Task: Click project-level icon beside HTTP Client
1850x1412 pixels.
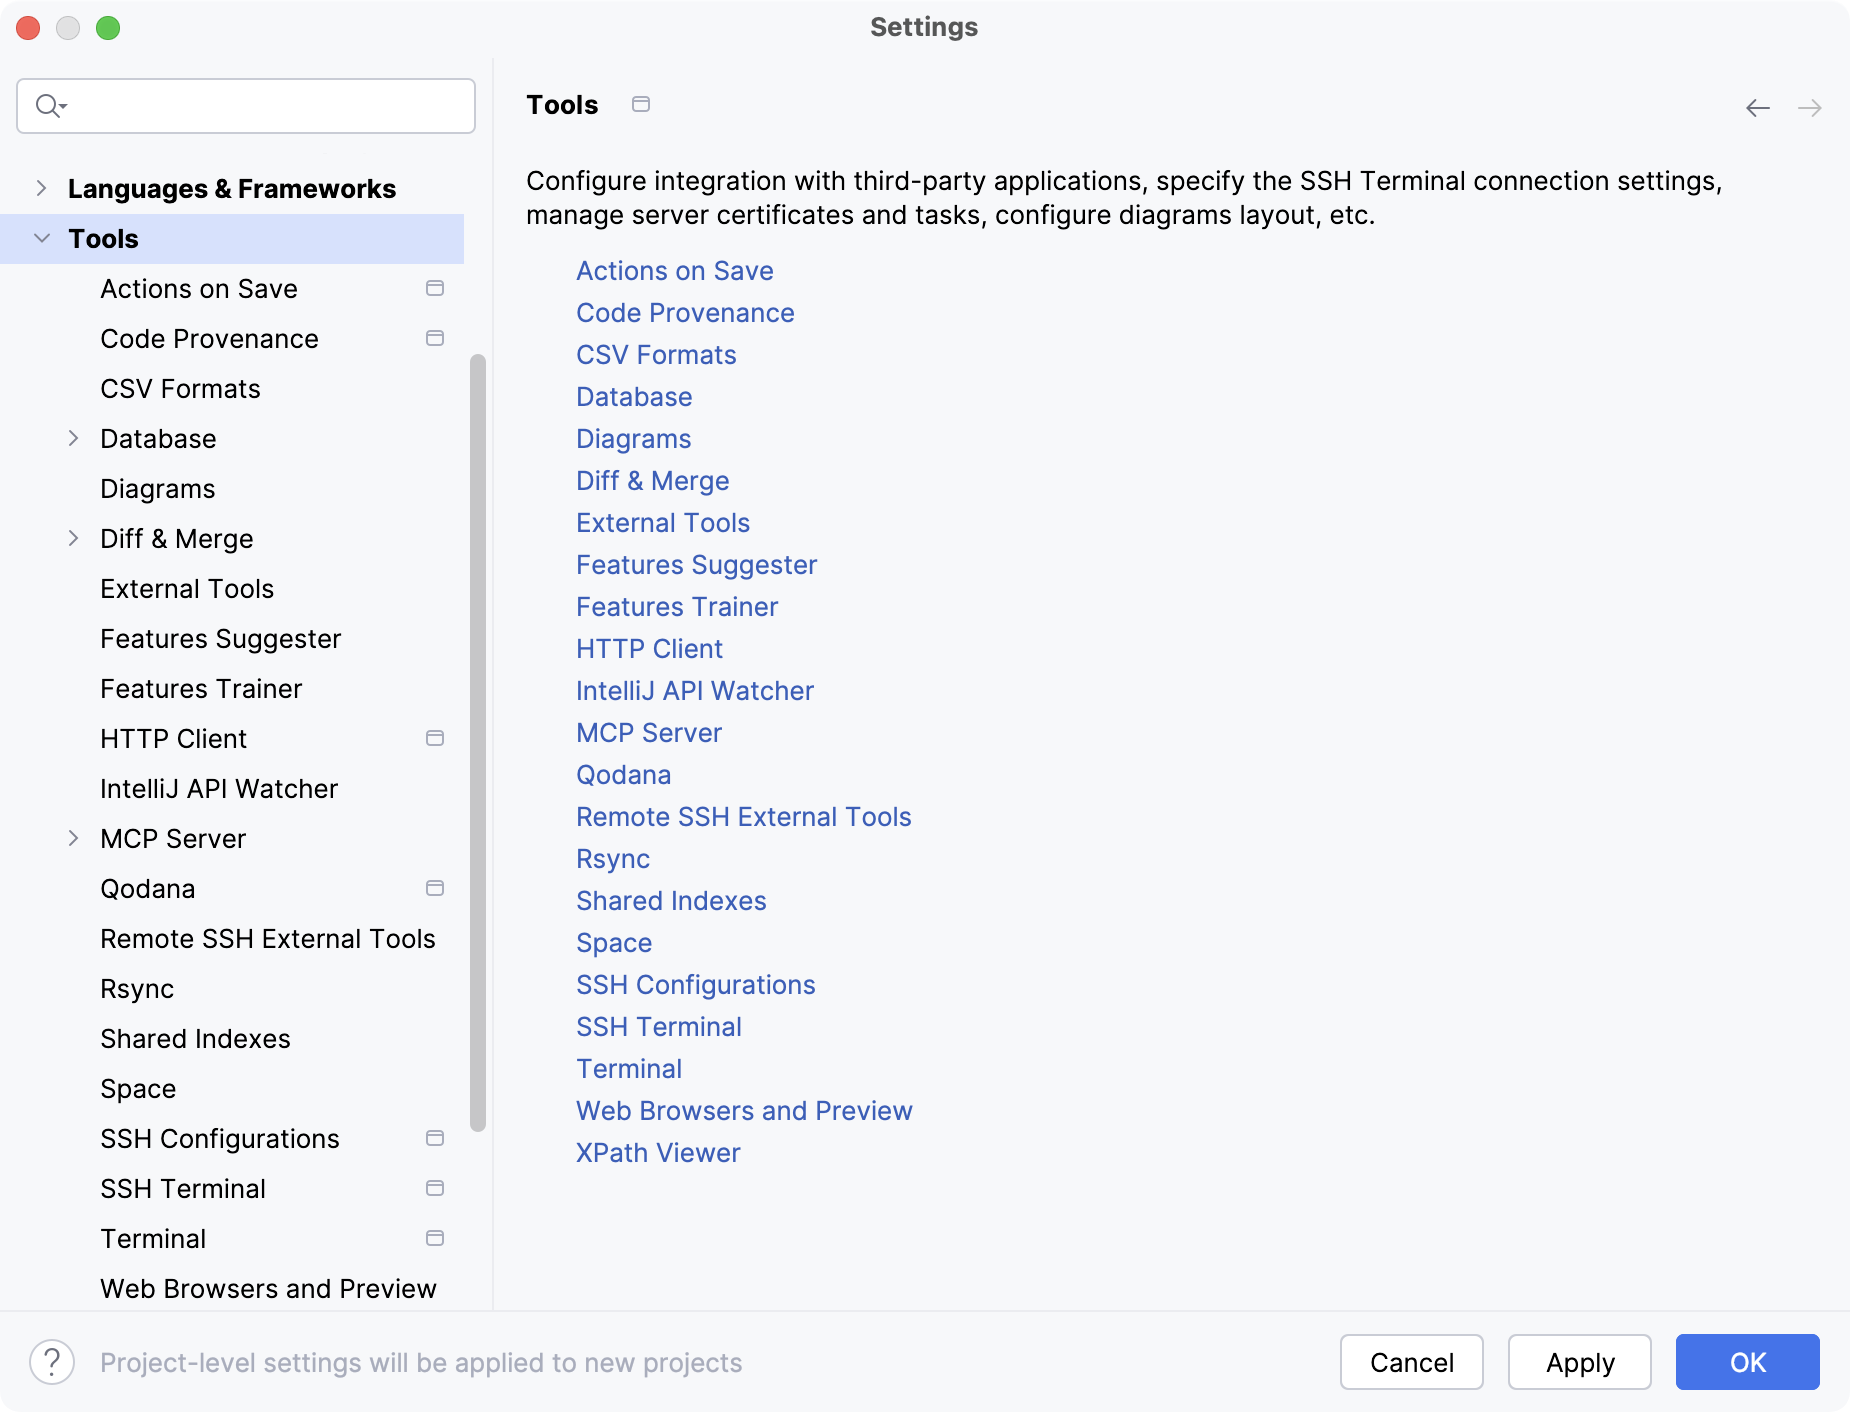Action: click(435, 738)
